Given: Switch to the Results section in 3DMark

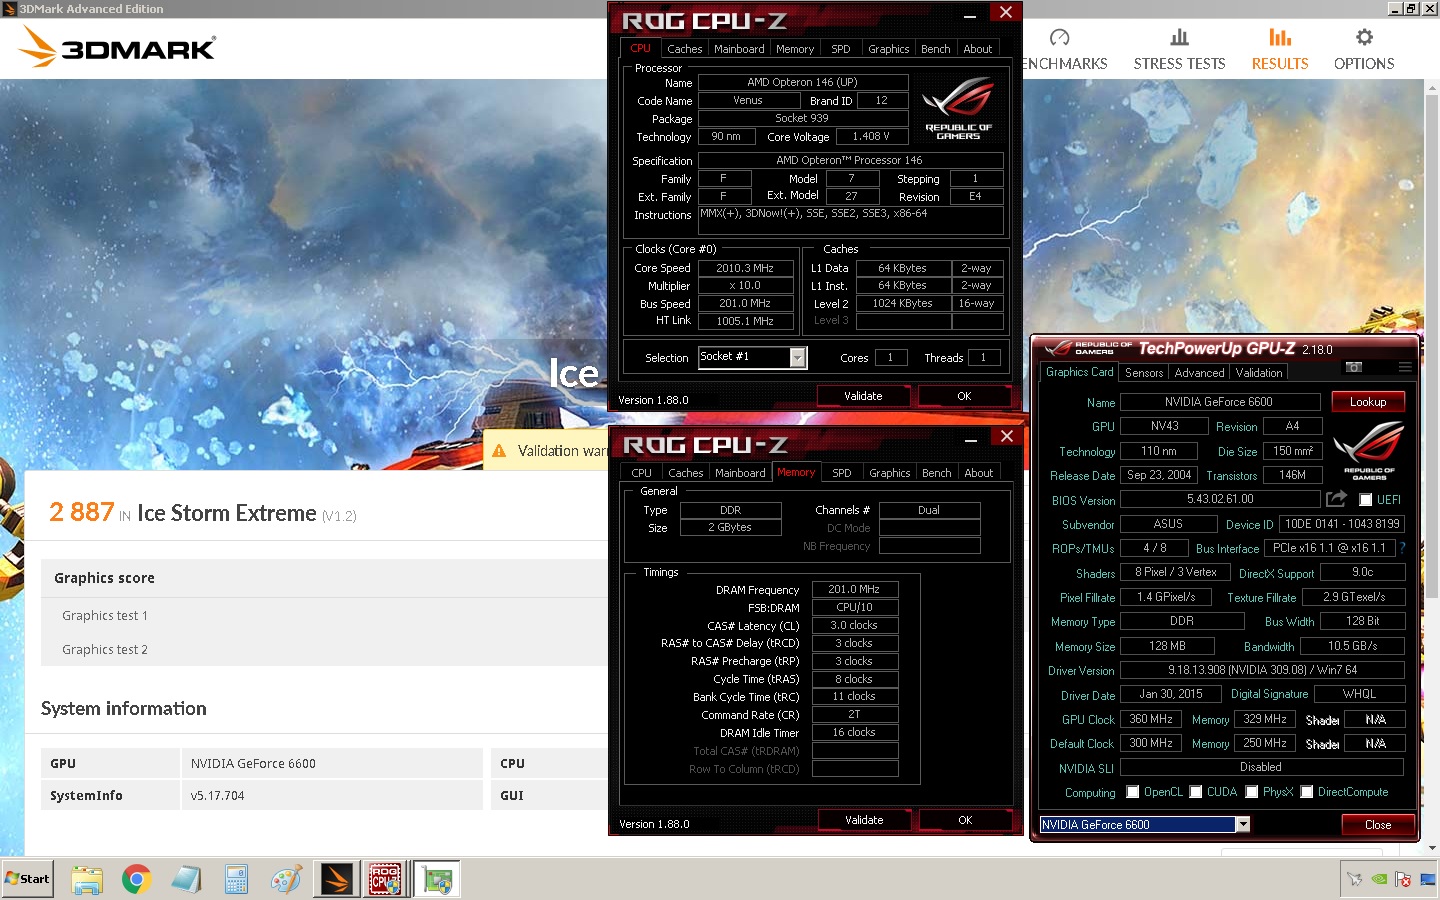Looking at the screenshot, I should coord(1280,50).
